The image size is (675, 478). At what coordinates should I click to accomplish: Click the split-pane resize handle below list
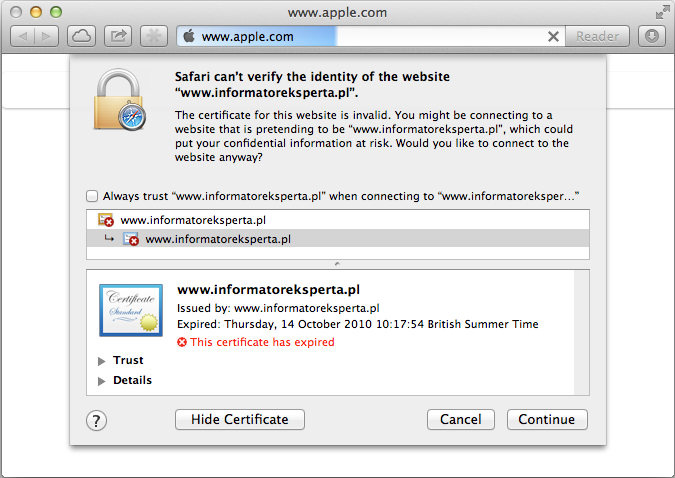[338, 264]
